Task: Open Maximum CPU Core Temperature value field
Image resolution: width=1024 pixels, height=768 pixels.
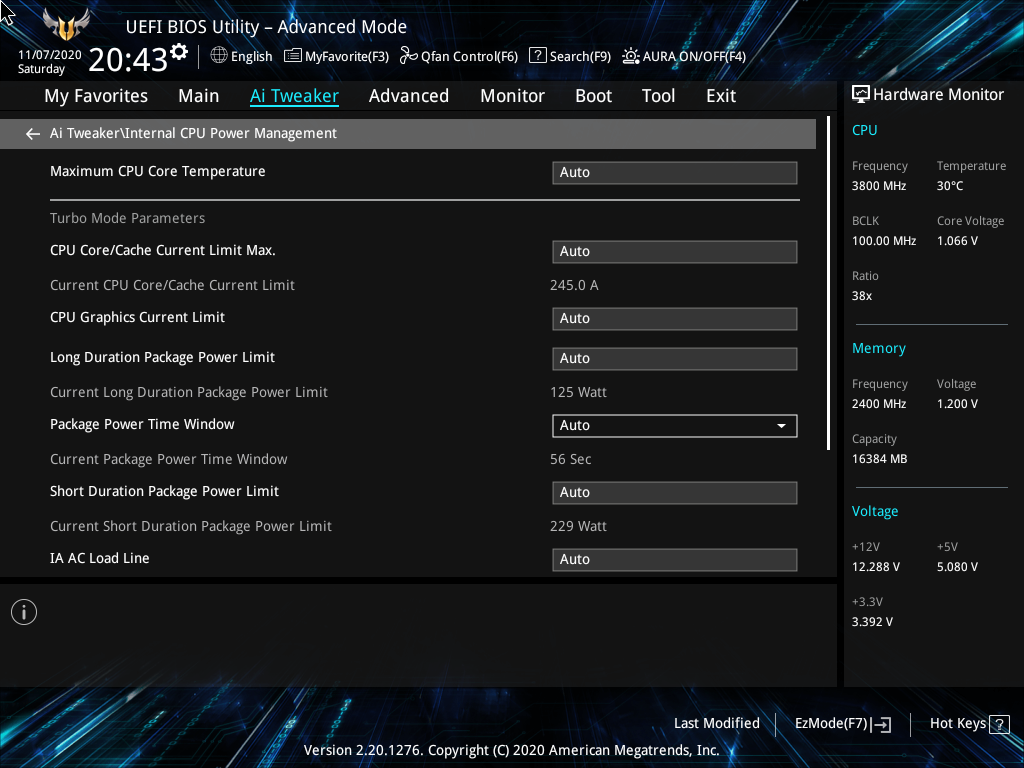Action: click(675, 172)
